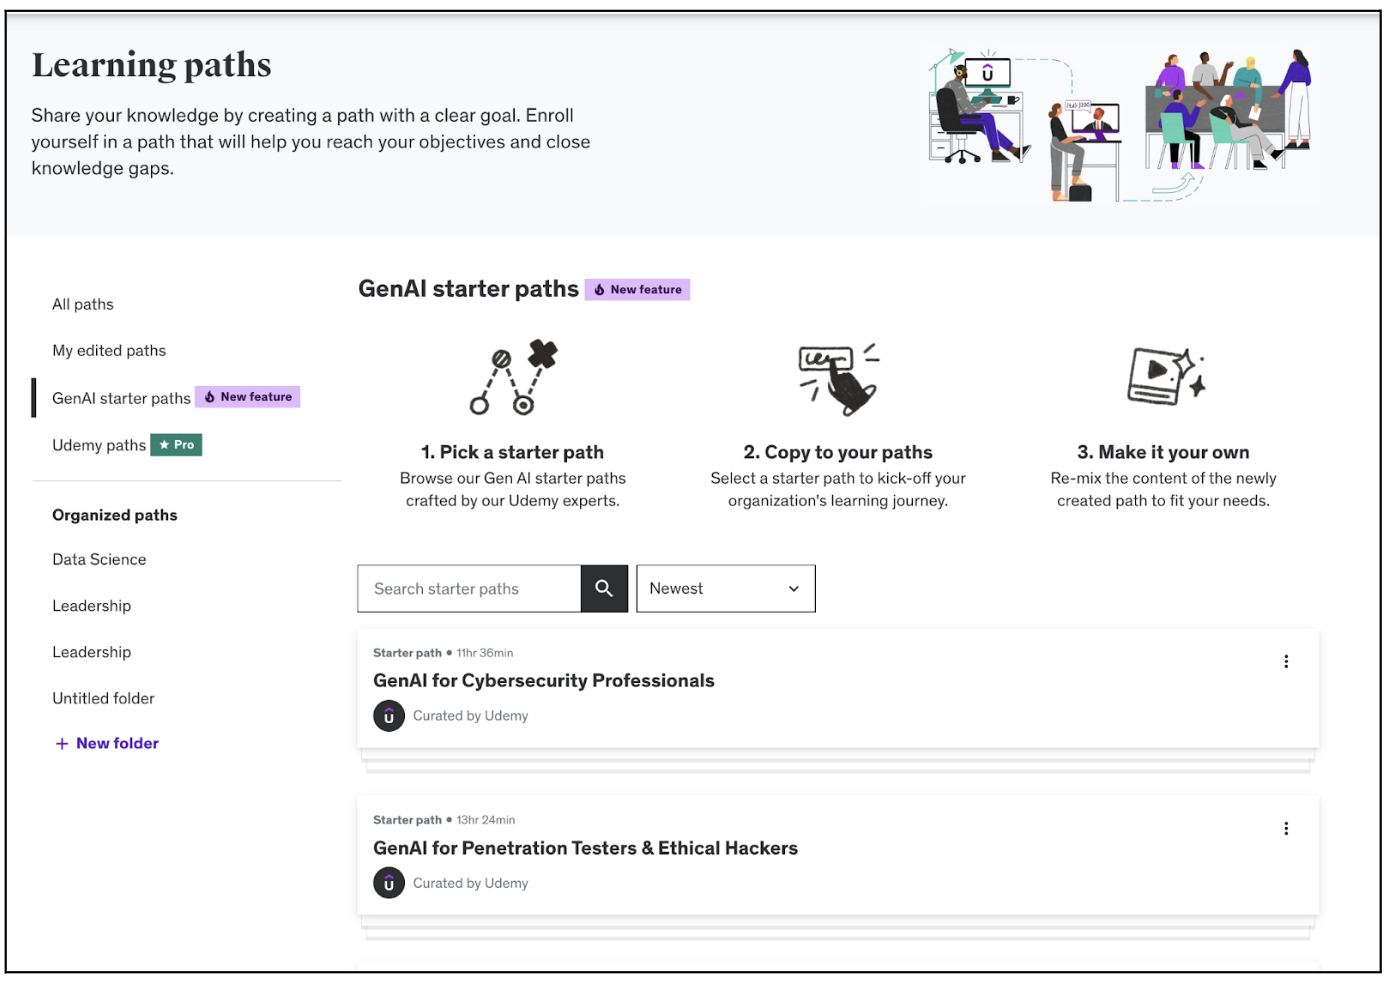
Task: Open GenAI for Penetration Testers & Ethical Hackers
Action: (x=585, y=849)
